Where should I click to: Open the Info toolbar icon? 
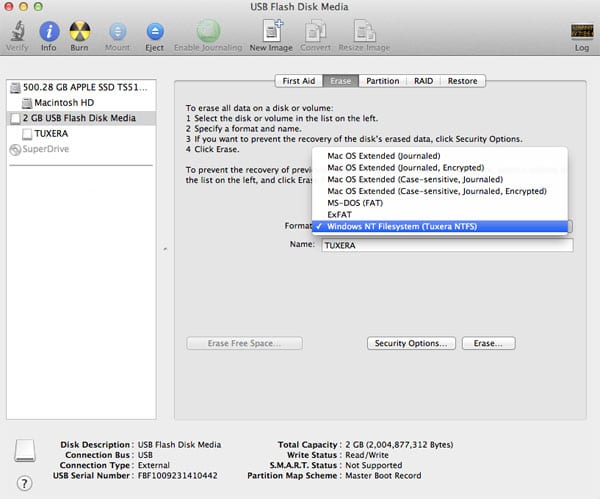[x=49, y=31]
